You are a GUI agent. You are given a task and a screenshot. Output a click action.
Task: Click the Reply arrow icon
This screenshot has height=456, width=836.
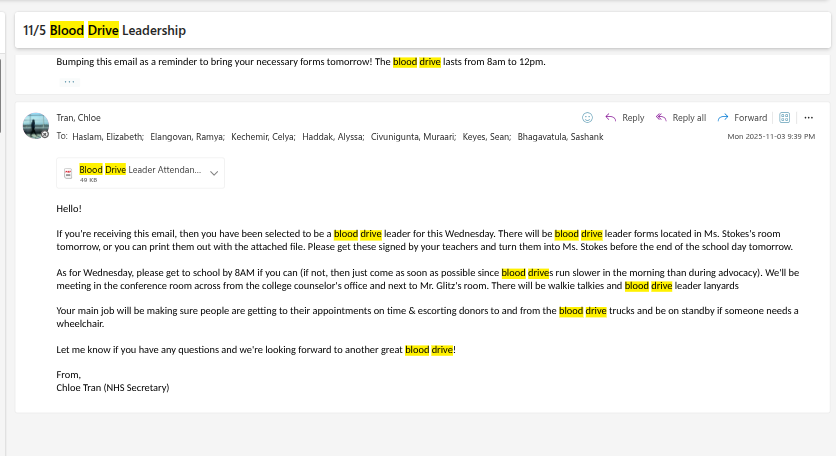(x=610, y=118)
